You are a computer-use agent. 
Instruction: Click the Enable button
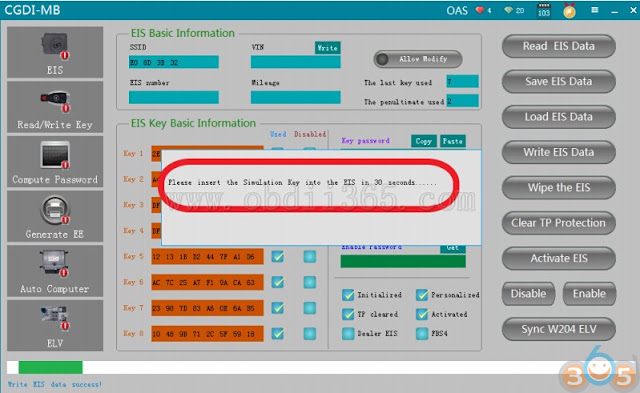coord(589,294)
